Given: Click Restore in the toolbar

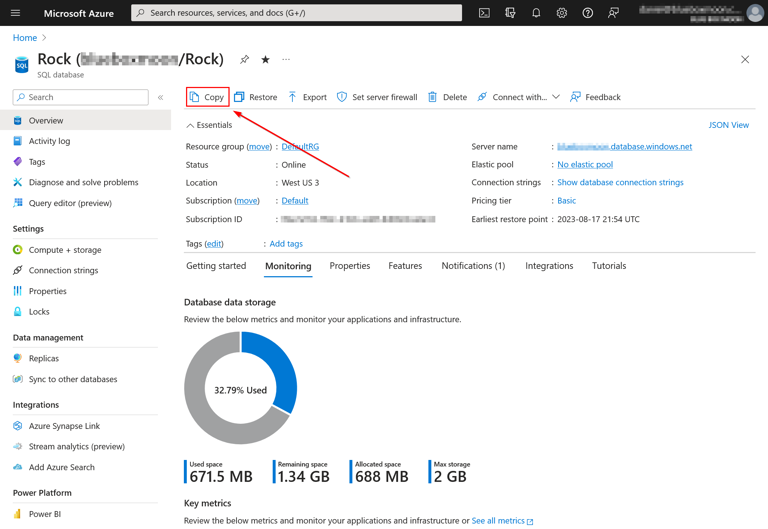Looking at the screenshot, I should (256, 97).
